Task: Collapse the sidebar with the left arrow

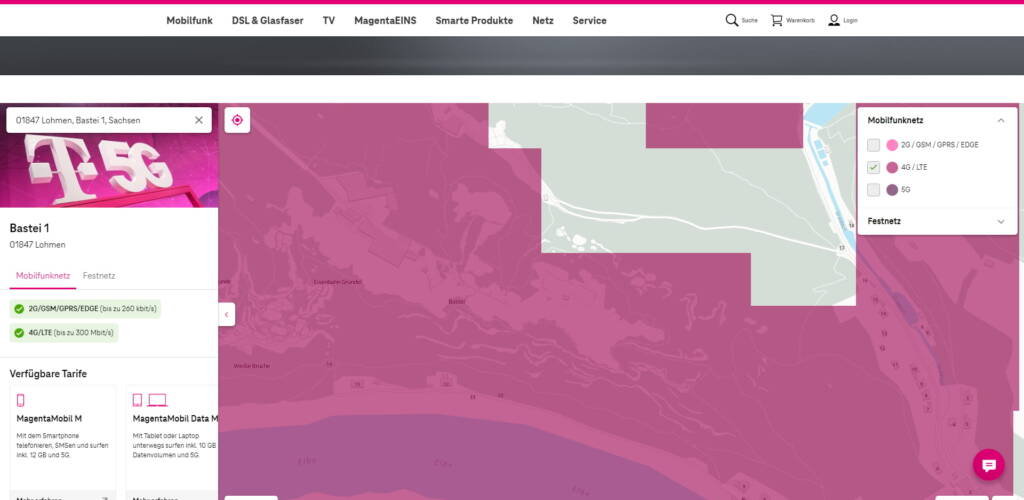Action: [227, 314]
